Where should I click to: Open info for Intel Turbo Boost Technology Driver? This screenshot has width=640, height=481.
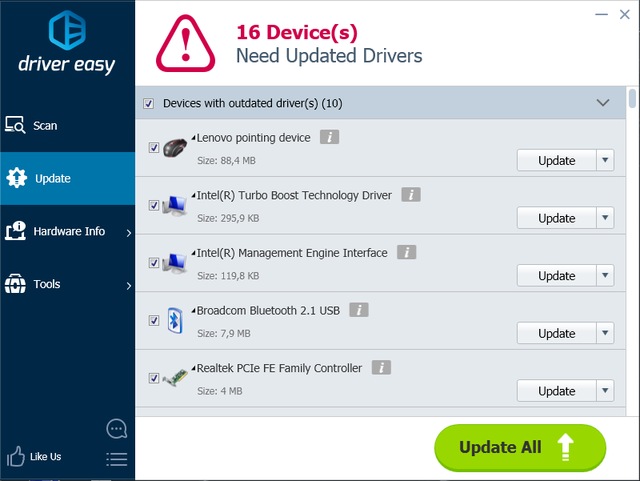[411, 195]
